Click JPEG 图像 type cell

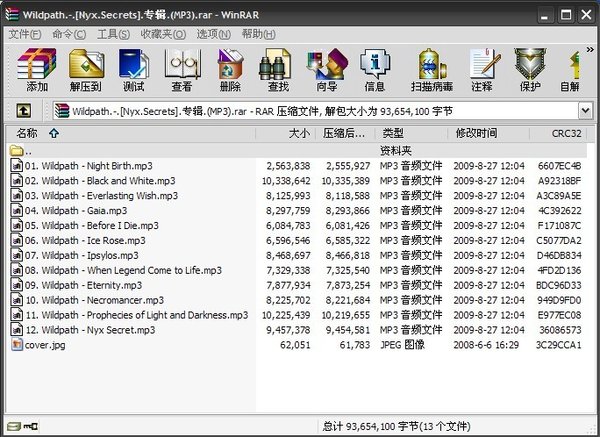click(x=402, y=345)
